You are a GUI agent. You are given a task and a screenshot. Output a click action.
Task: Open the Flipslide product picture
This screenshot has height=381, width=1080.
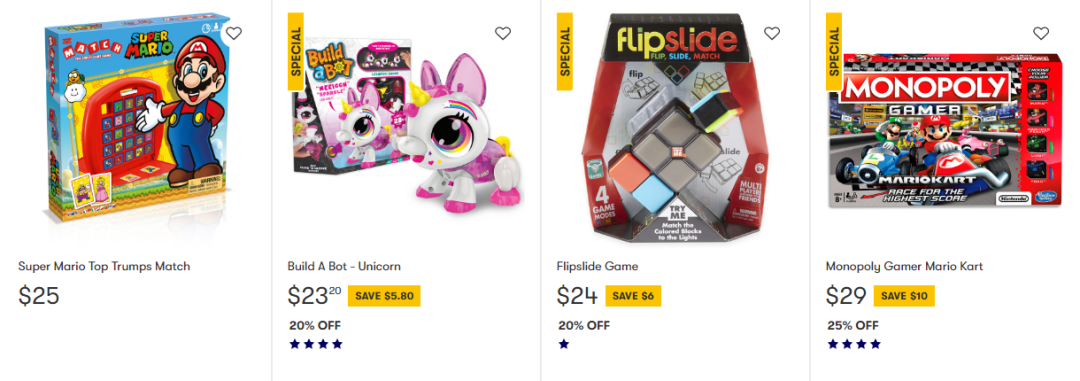click(x=674, y=128)
